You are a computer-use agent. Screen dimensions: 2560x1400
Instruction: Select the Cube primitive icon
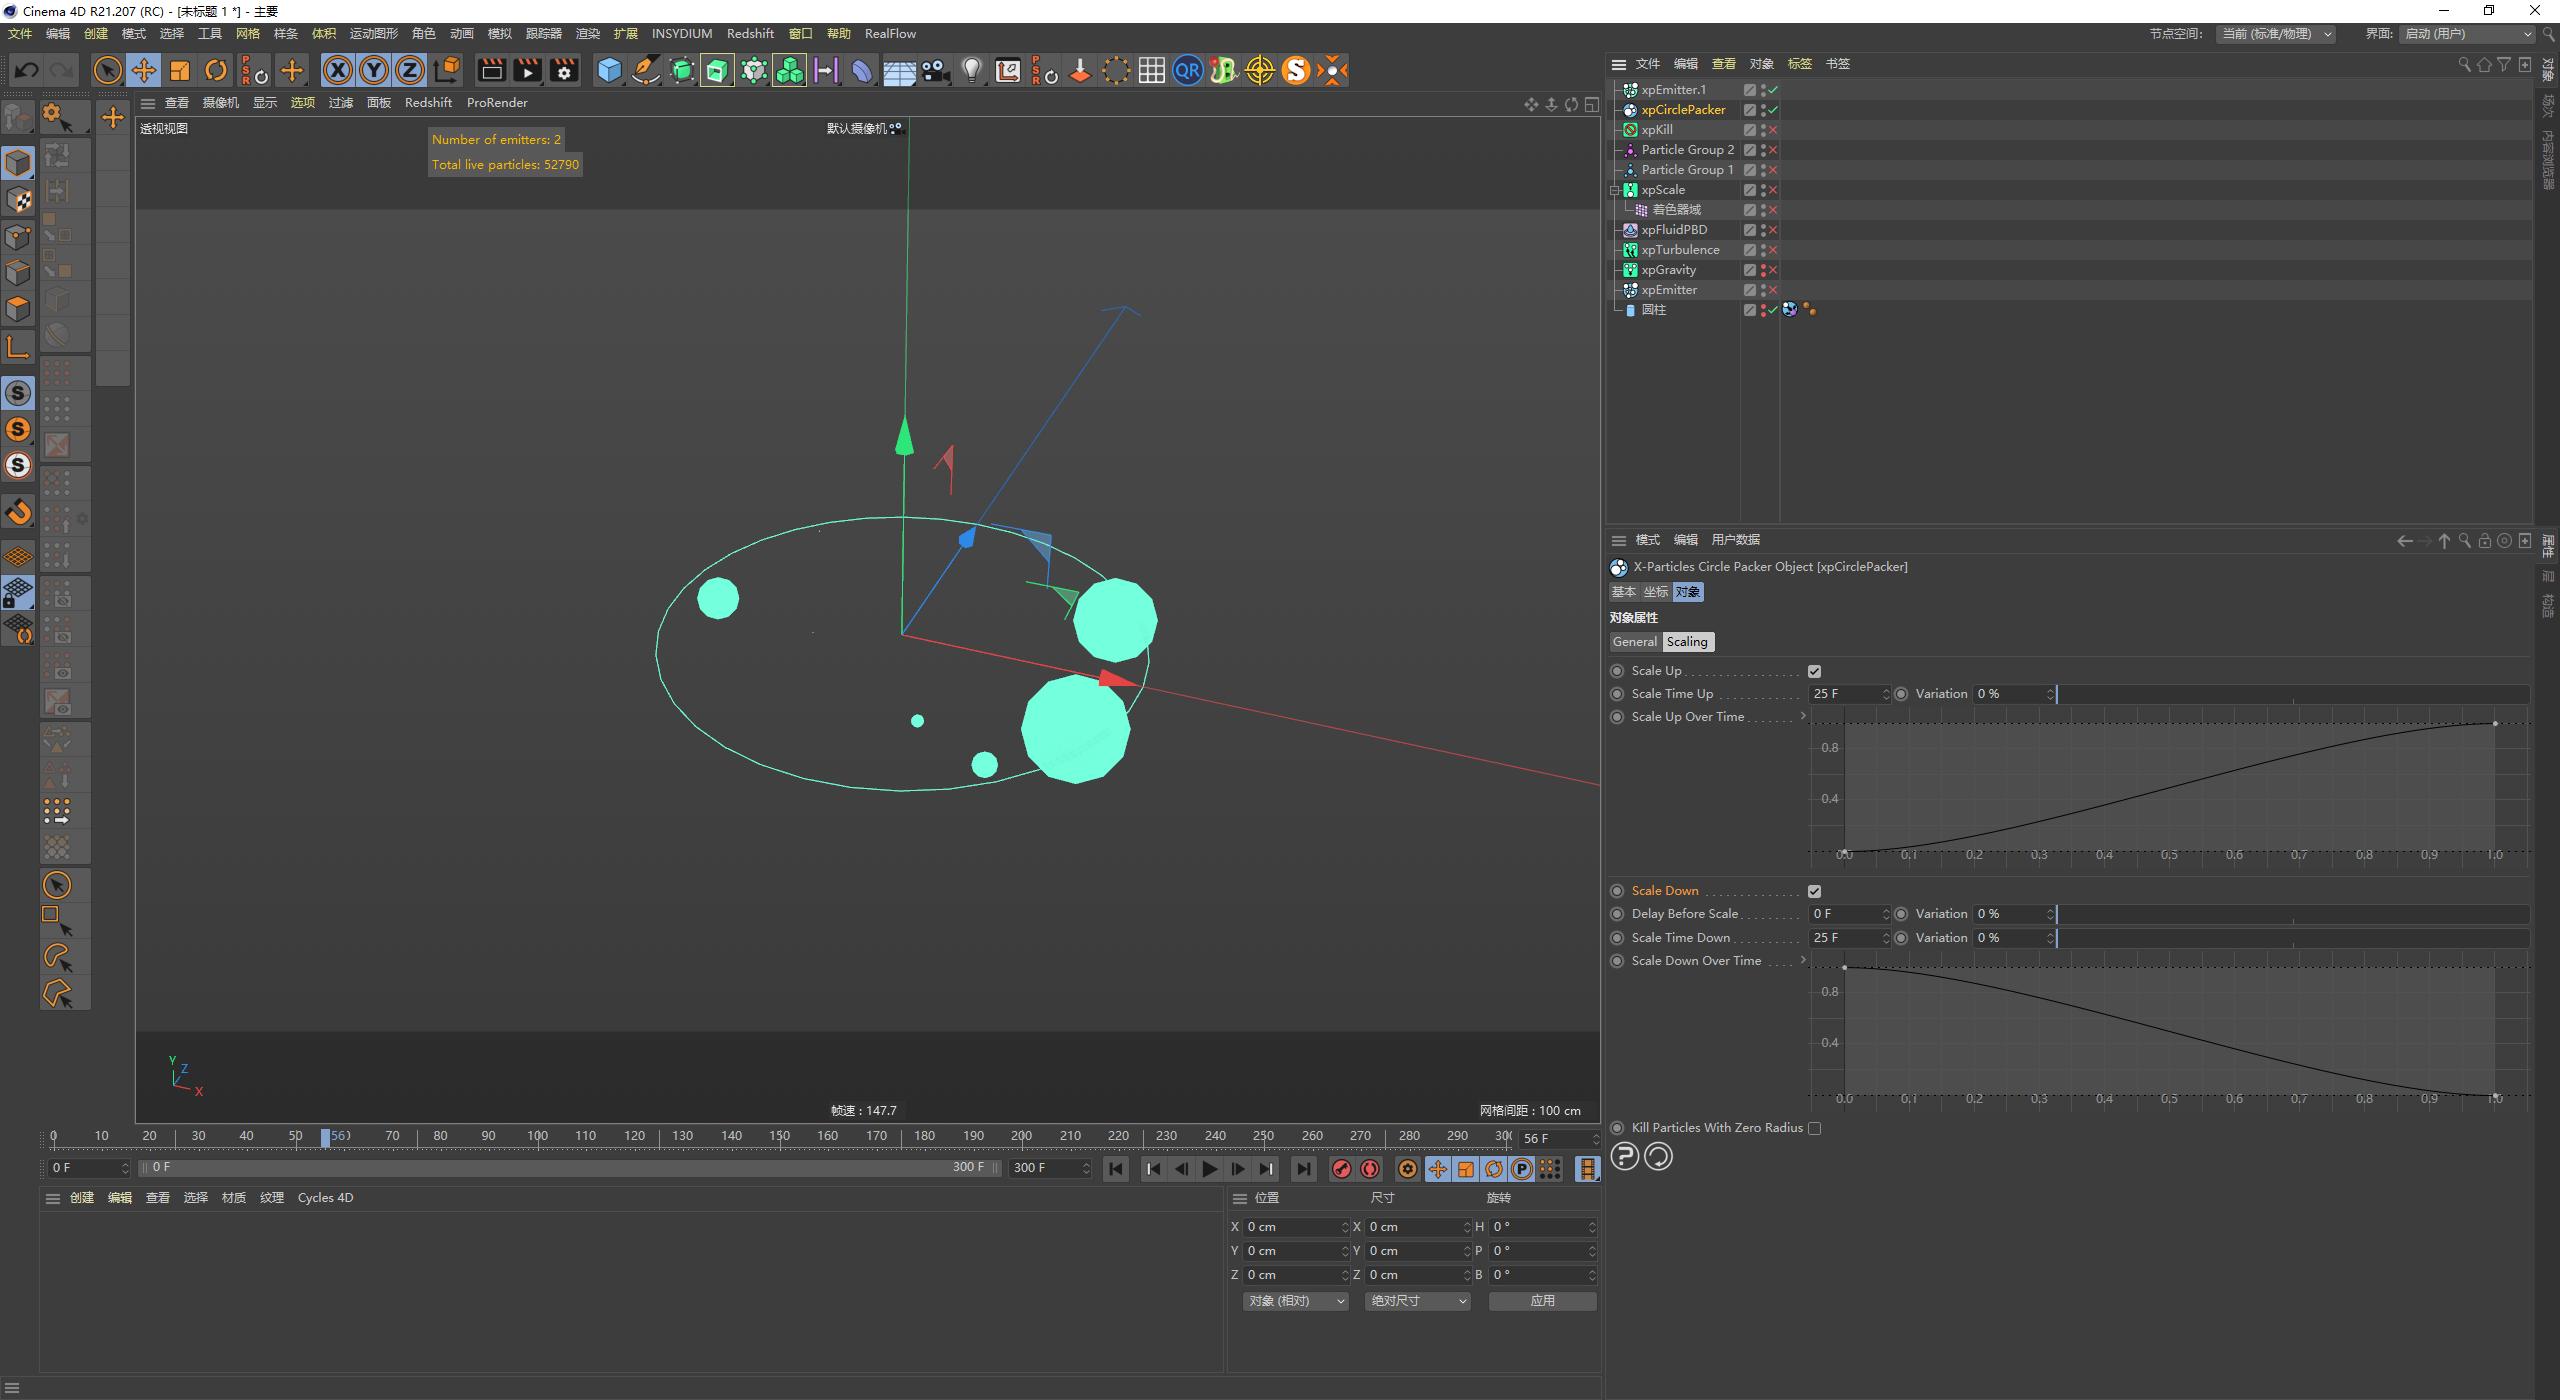[x=610, y=70]
